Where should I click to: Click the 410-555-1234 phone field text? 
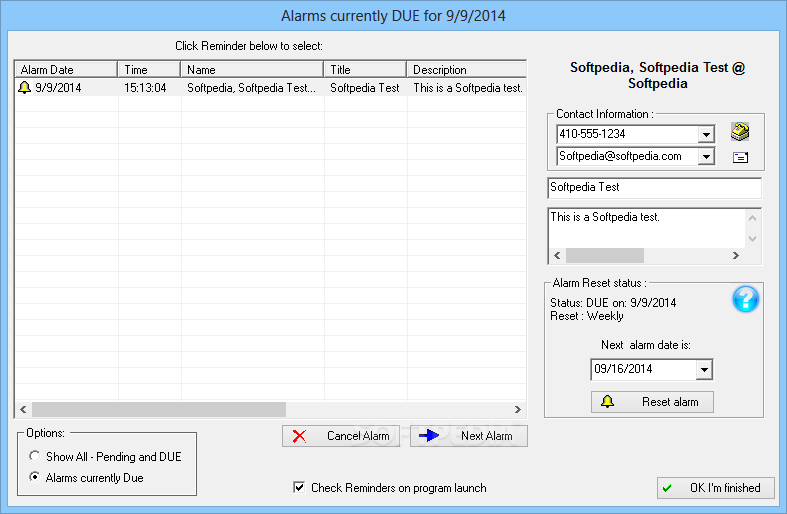tap(592, 134)
